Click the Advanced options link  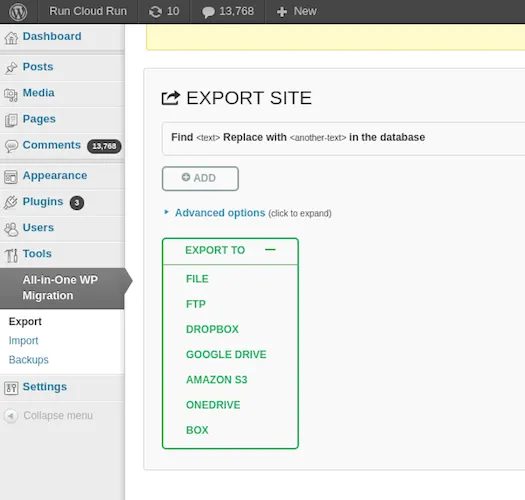[220, 213]
